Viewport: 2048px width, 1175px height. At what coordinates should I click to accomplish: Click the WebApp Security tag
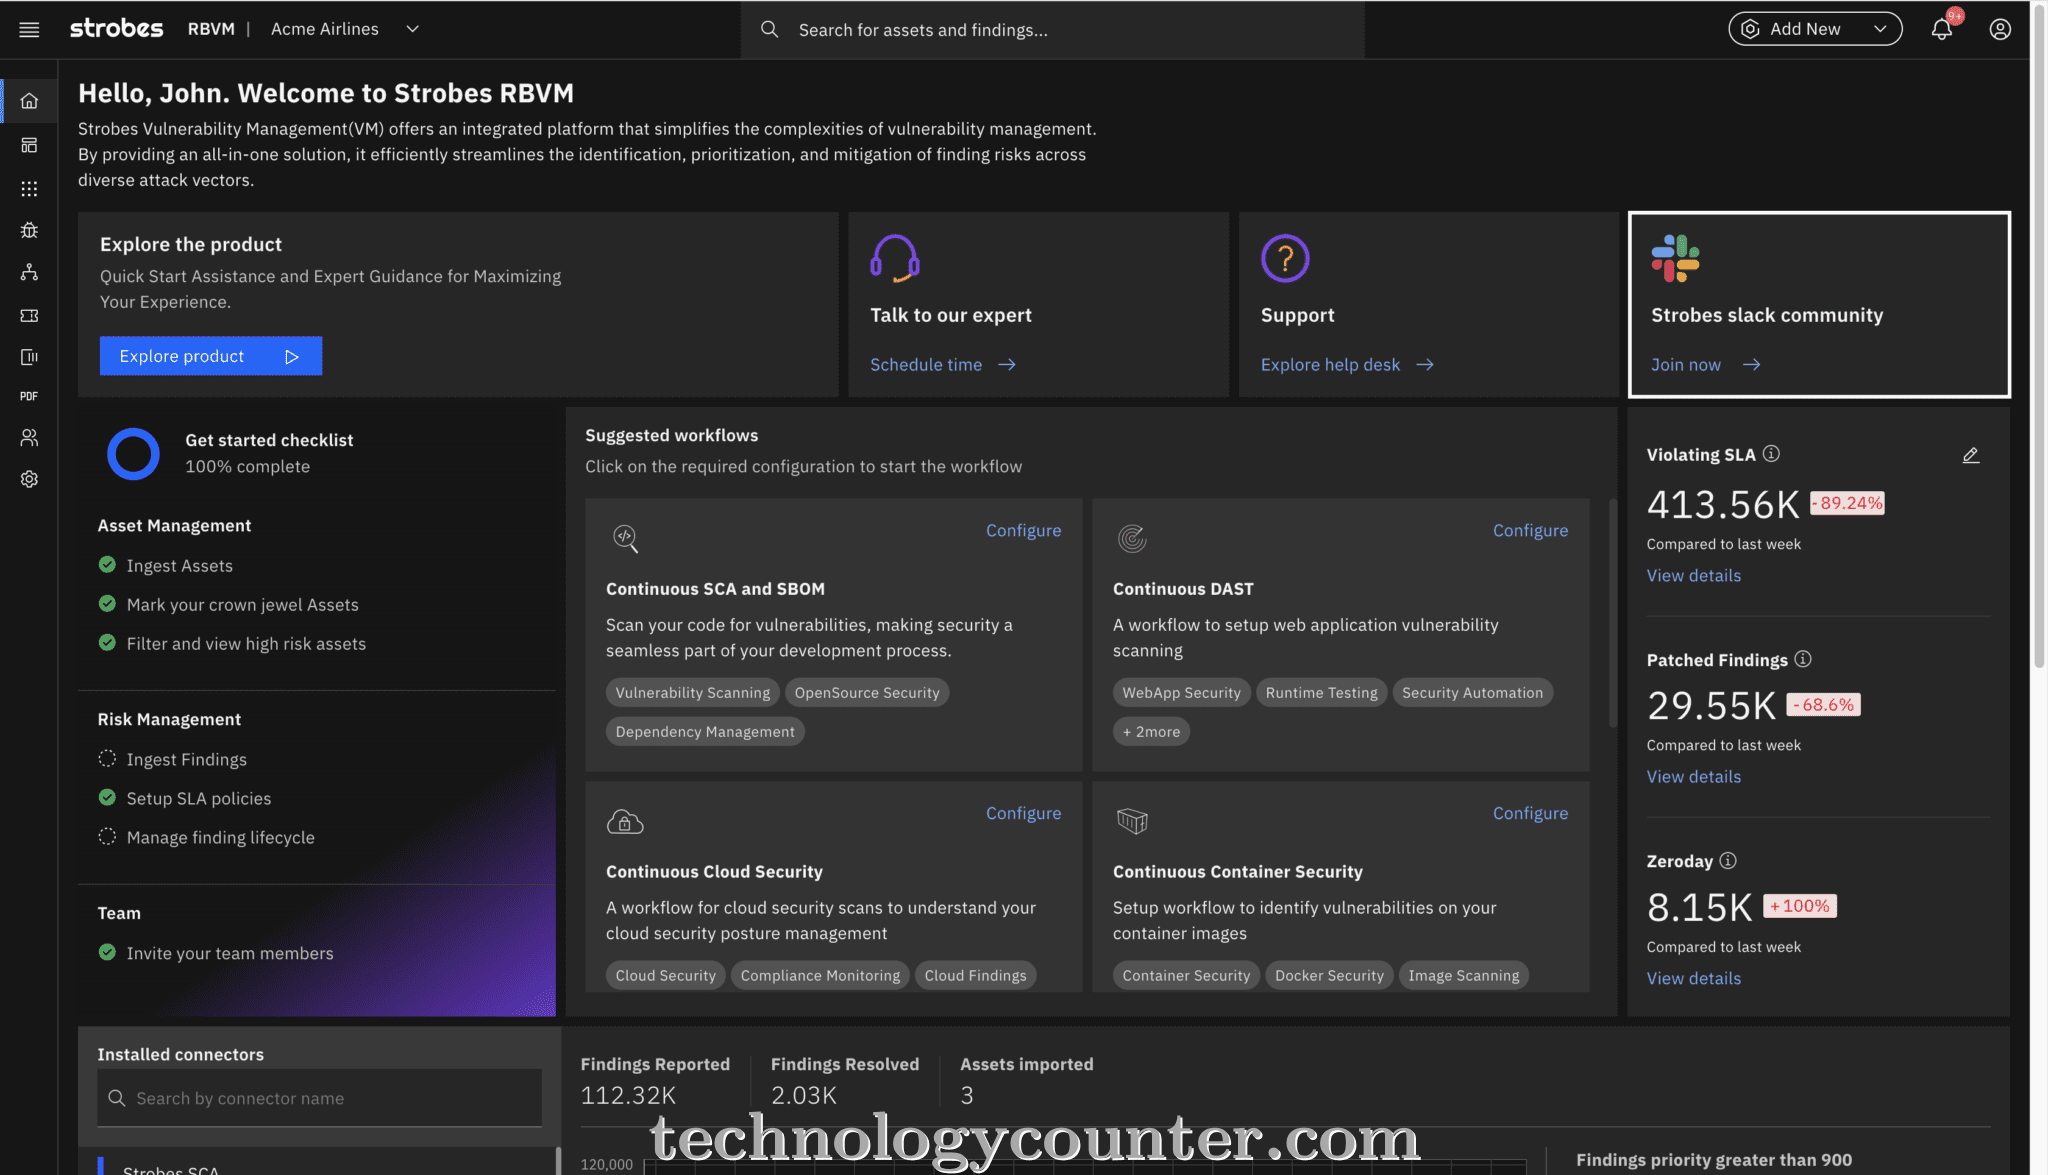point(1181,692)
